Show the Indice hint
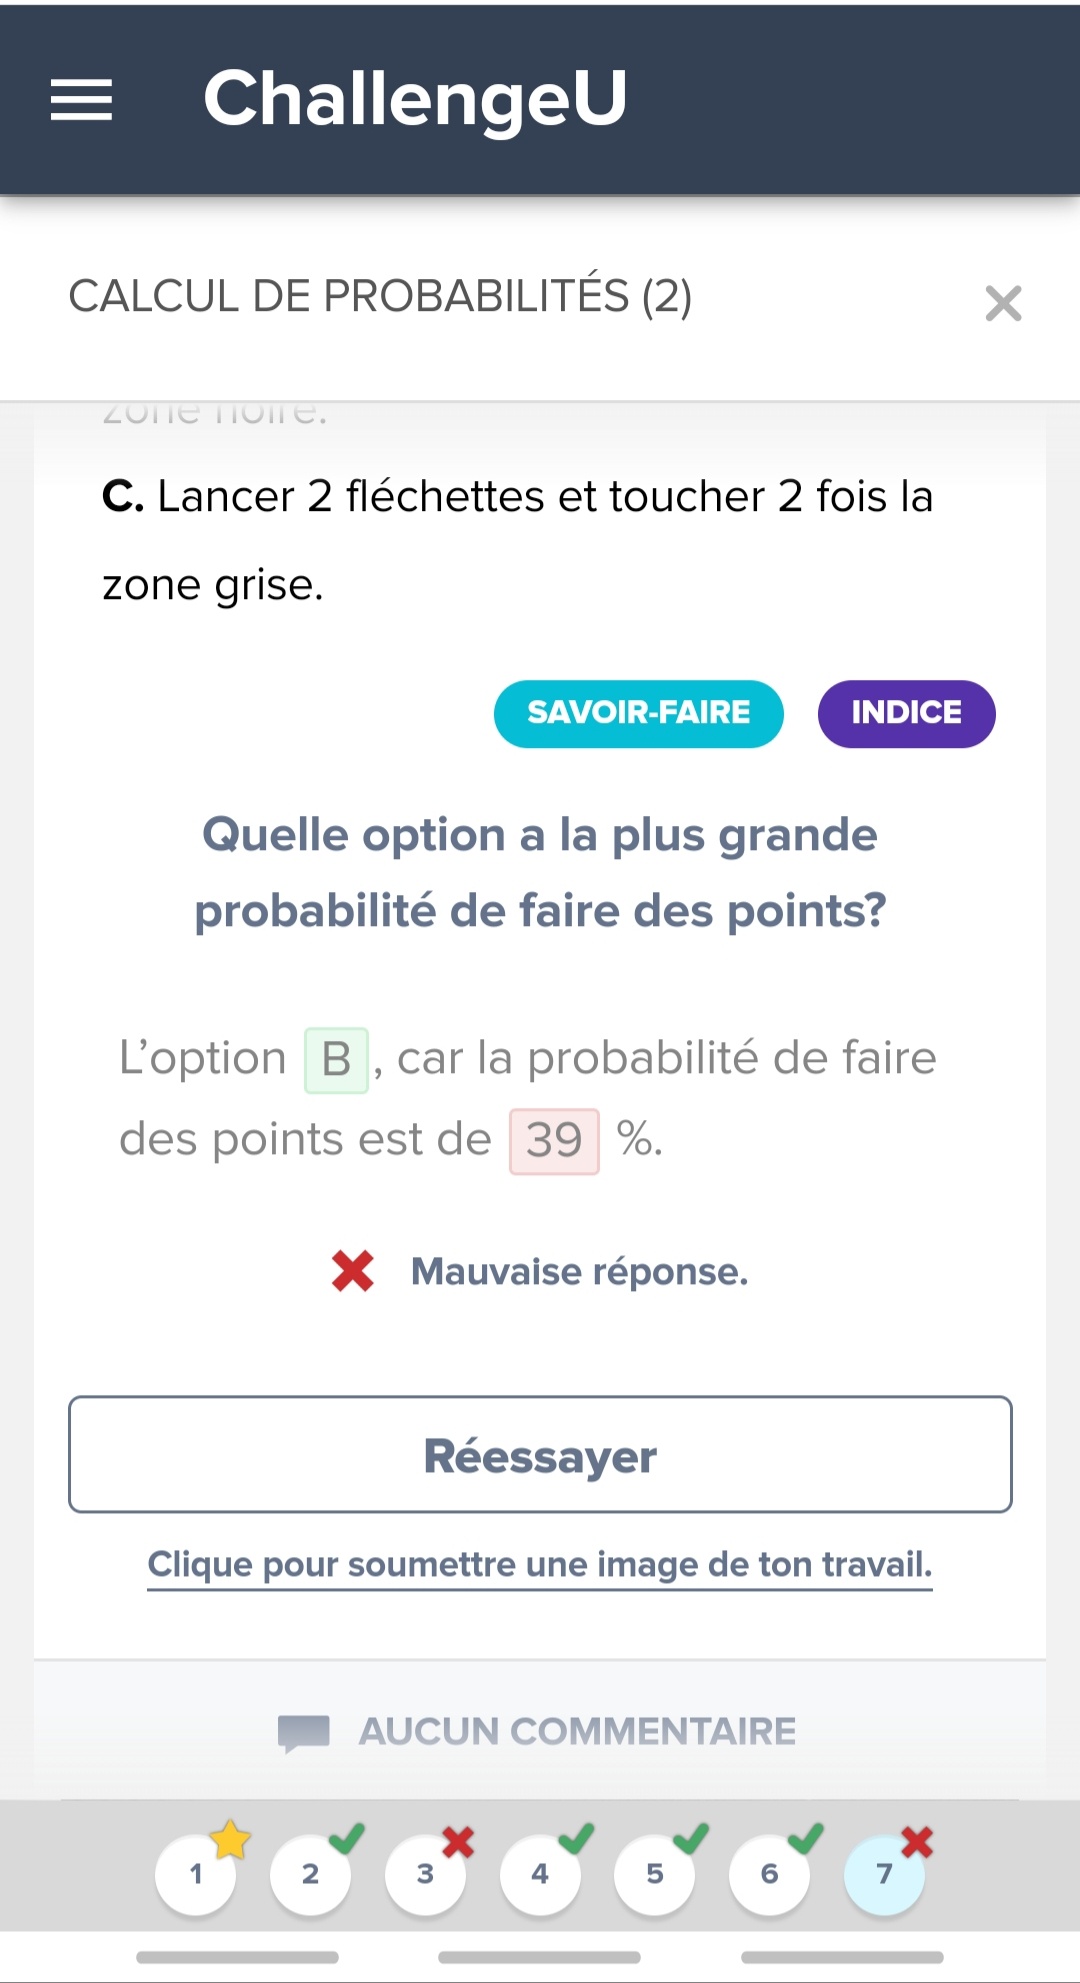 906,713
